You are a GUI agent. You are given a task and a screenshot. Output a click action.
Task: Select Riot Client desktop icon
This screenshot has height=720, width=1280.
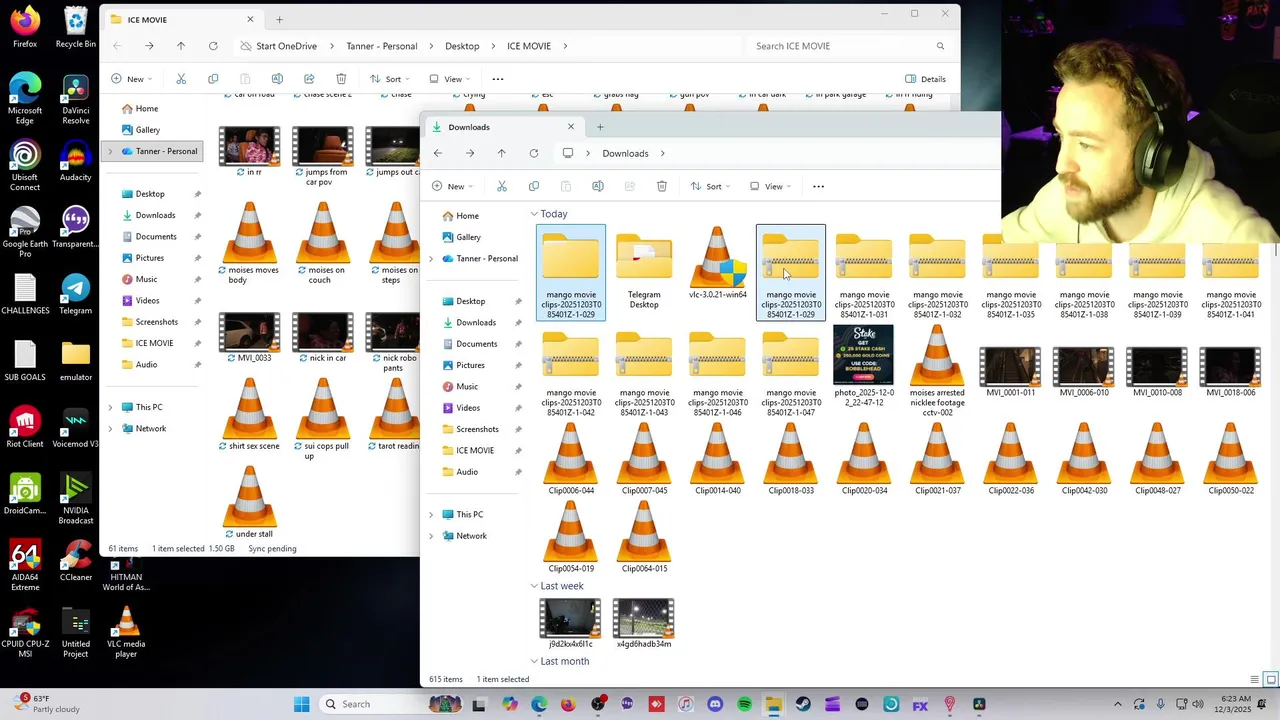click(25, 427)
